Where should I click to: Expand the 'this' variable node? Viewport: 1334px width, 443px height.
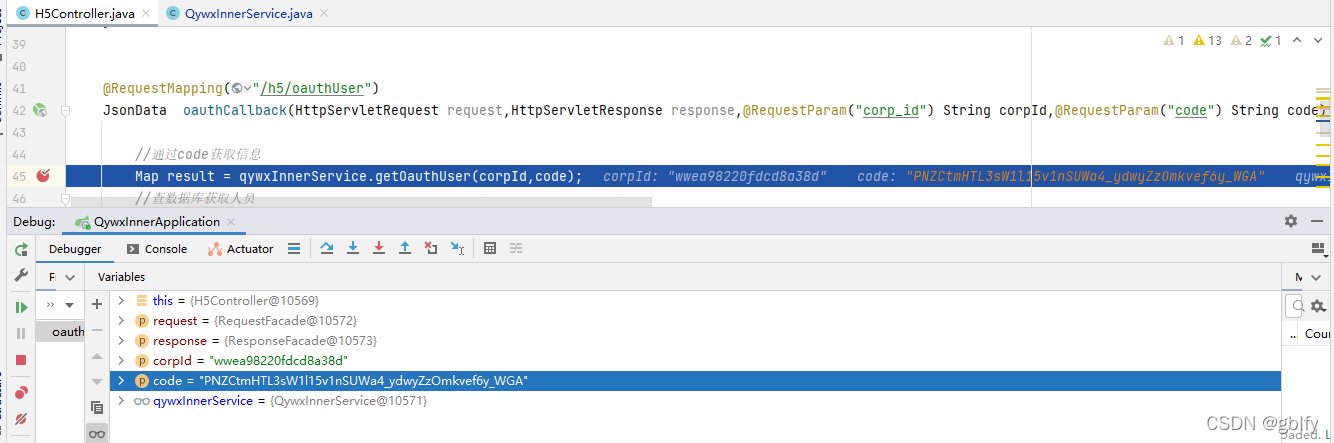pos(122,301)
